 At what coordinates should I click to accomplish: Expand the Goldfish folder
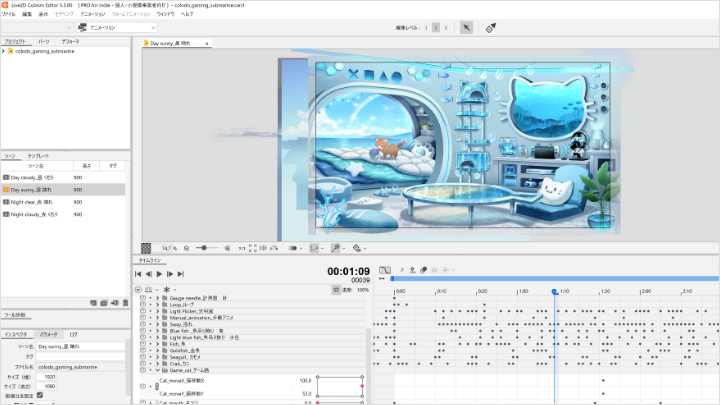coord(158,351)
